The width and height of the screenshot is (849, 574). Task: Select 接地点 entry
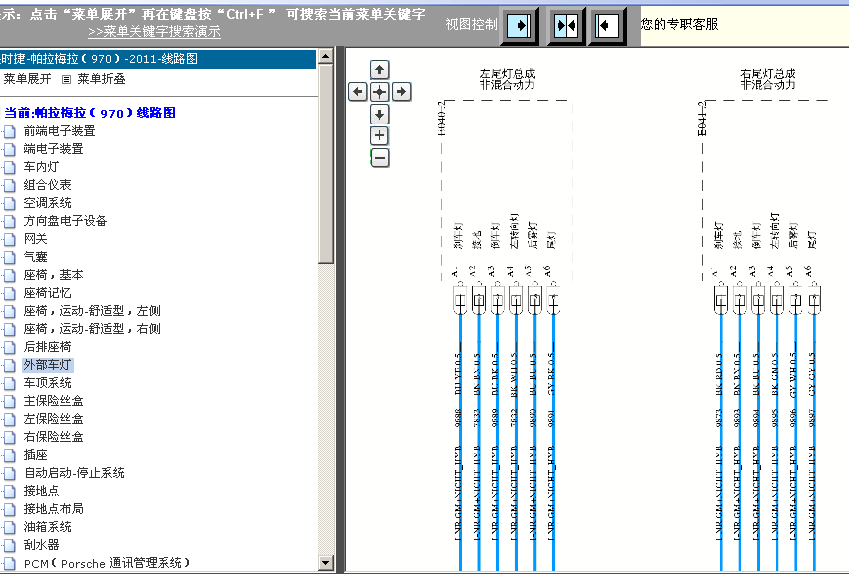(41, 491)
